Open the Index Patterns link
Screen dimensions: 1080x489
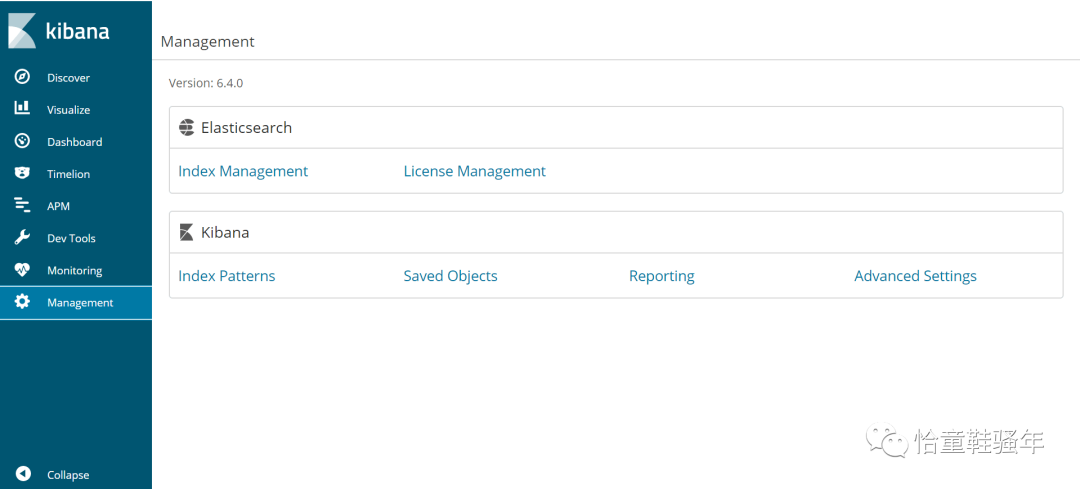tap(227, 276)
